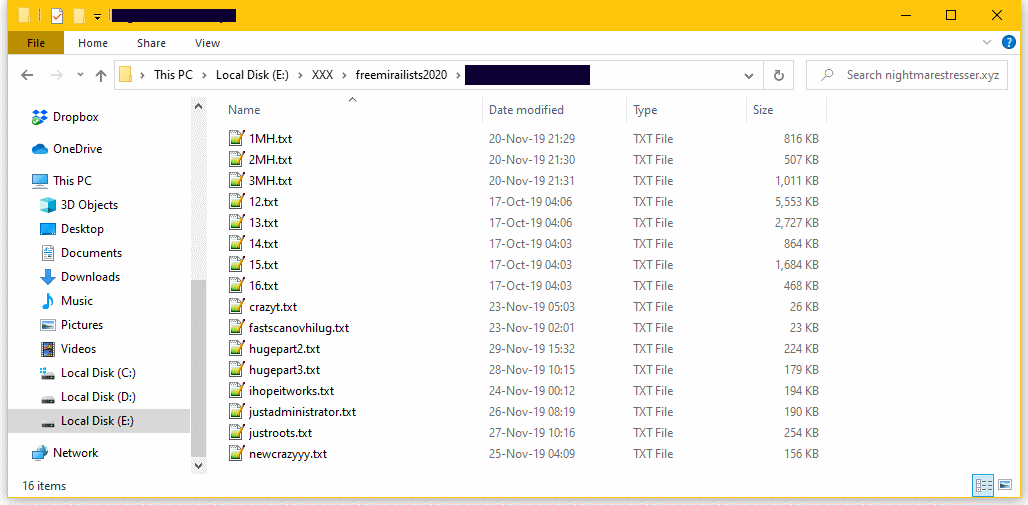Sort files by Date modified column

[526, 110]
